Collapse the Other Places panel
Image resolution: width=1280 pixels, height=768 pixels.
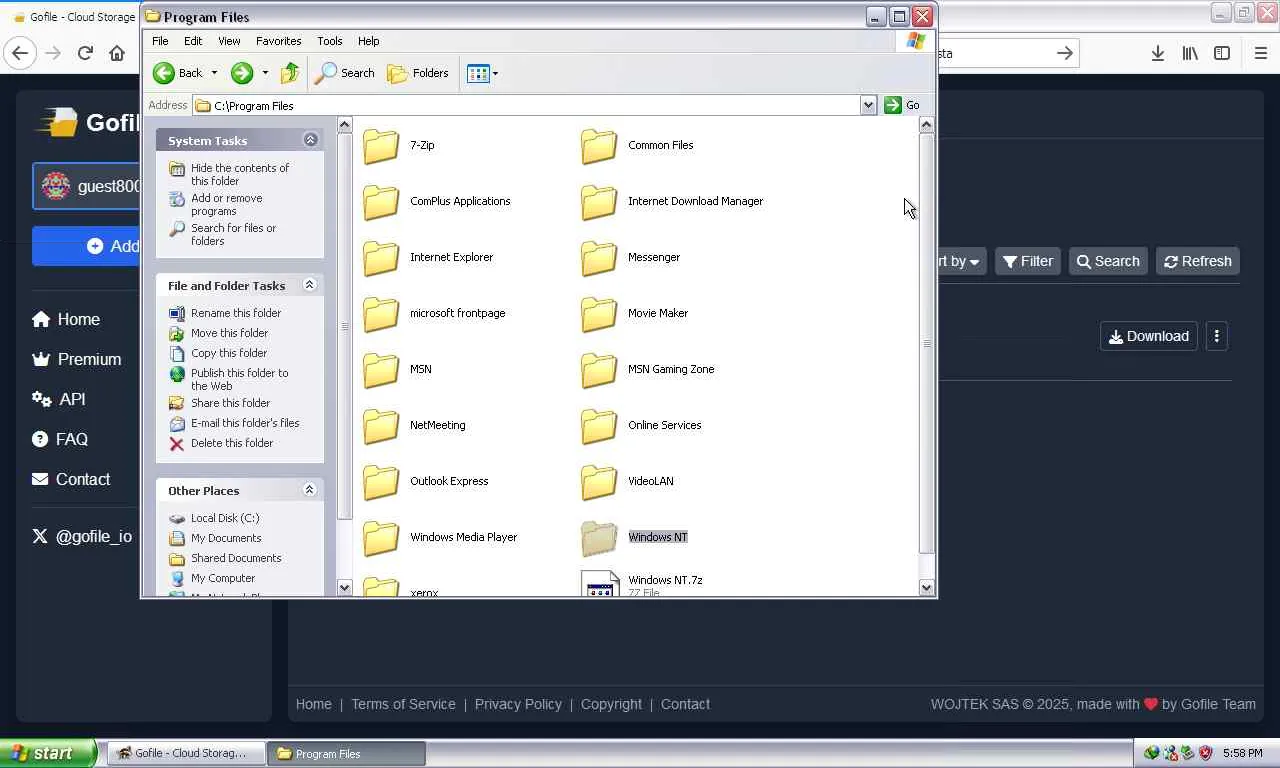pos(310,490)
